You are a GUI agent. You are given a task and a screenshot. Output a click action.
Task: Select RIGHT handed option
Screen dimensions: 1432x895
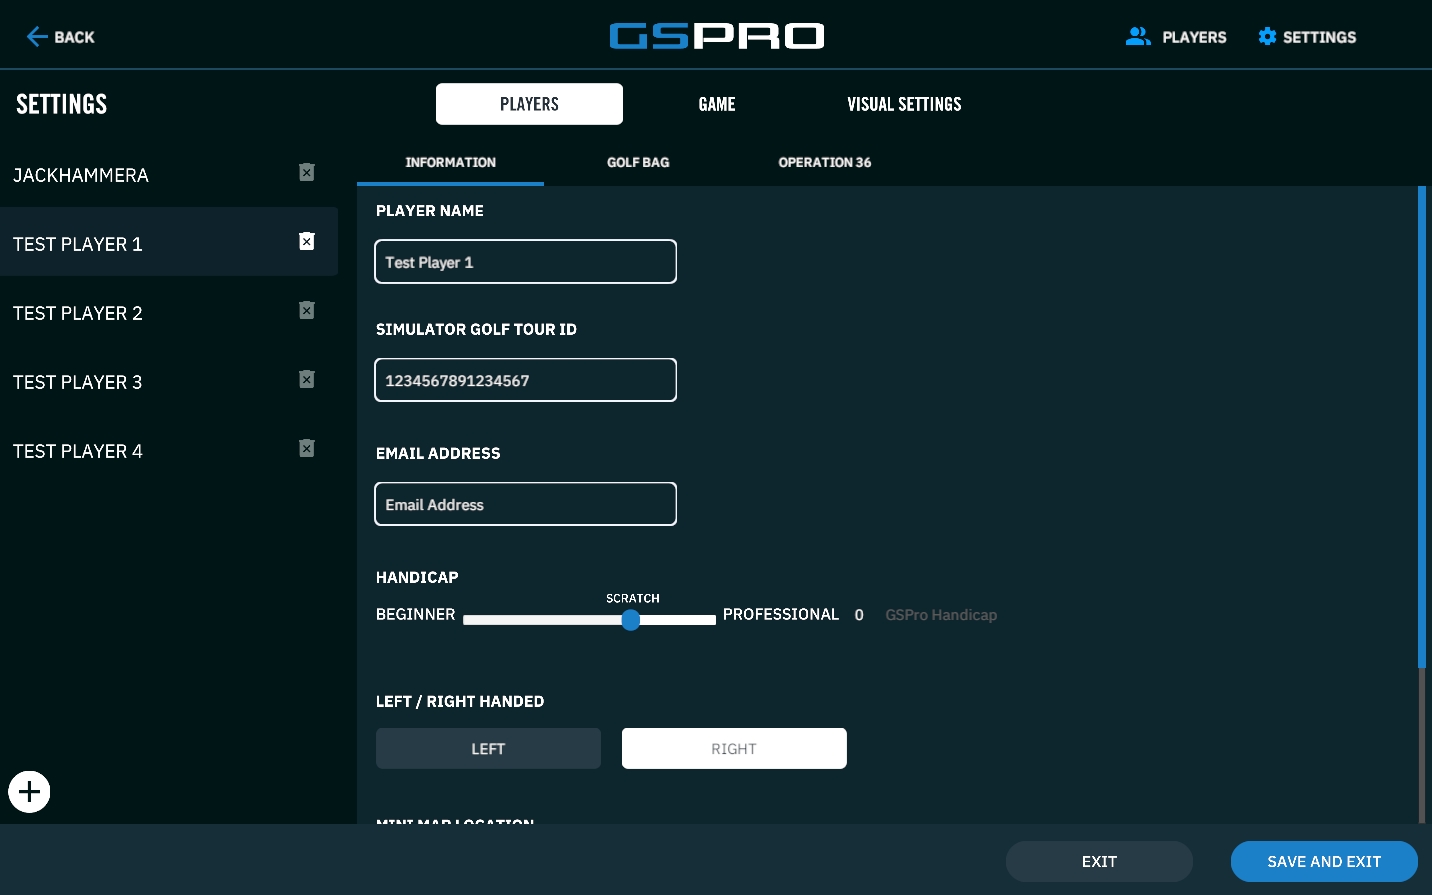click(x=734, y=749)
